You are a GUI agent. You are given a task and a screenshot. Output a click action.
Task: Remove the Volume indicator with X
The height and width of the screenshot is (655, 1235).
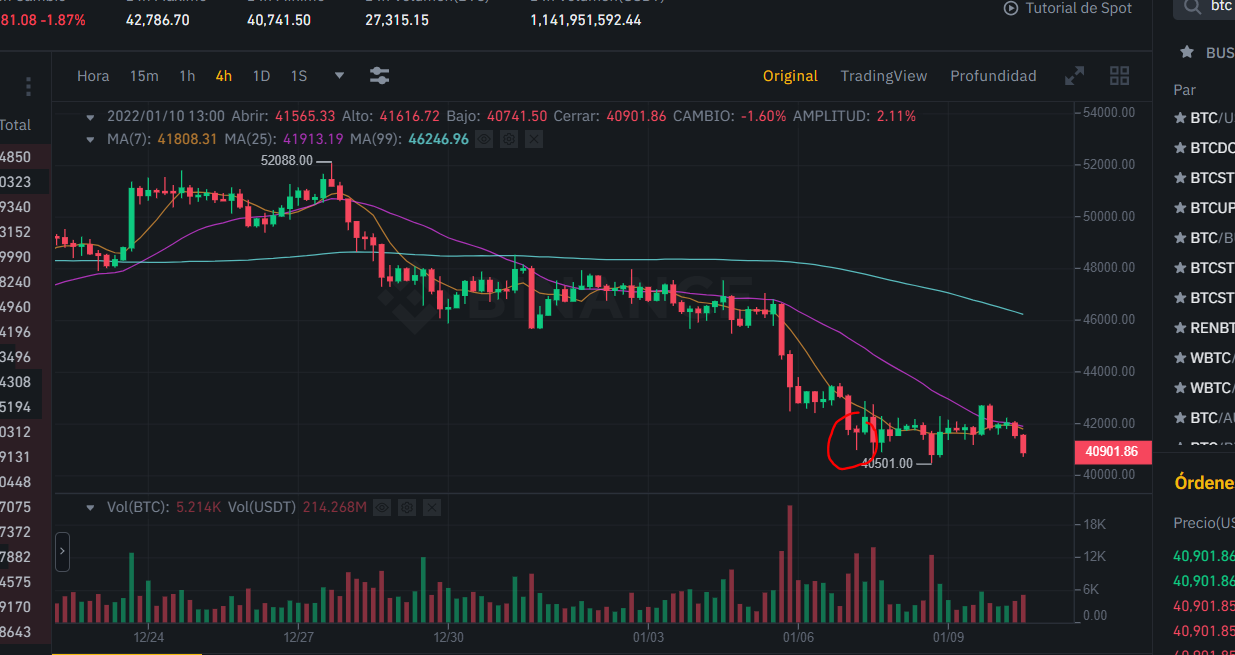[432, 507]
